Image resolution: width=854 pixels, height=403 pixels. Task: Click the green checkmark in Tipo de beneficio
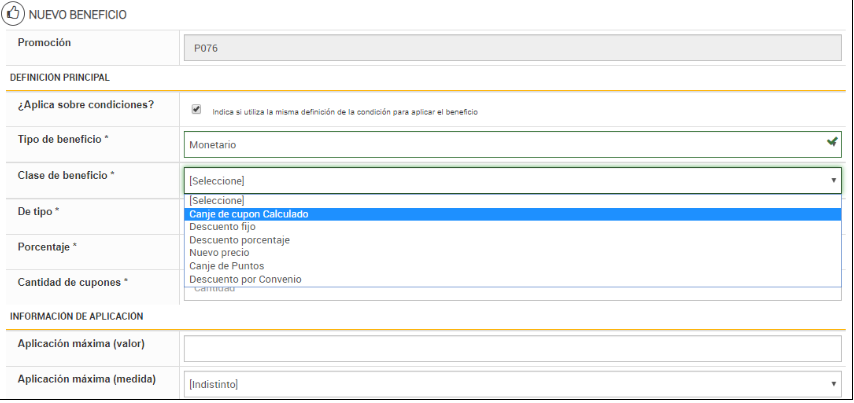[832, 143]
